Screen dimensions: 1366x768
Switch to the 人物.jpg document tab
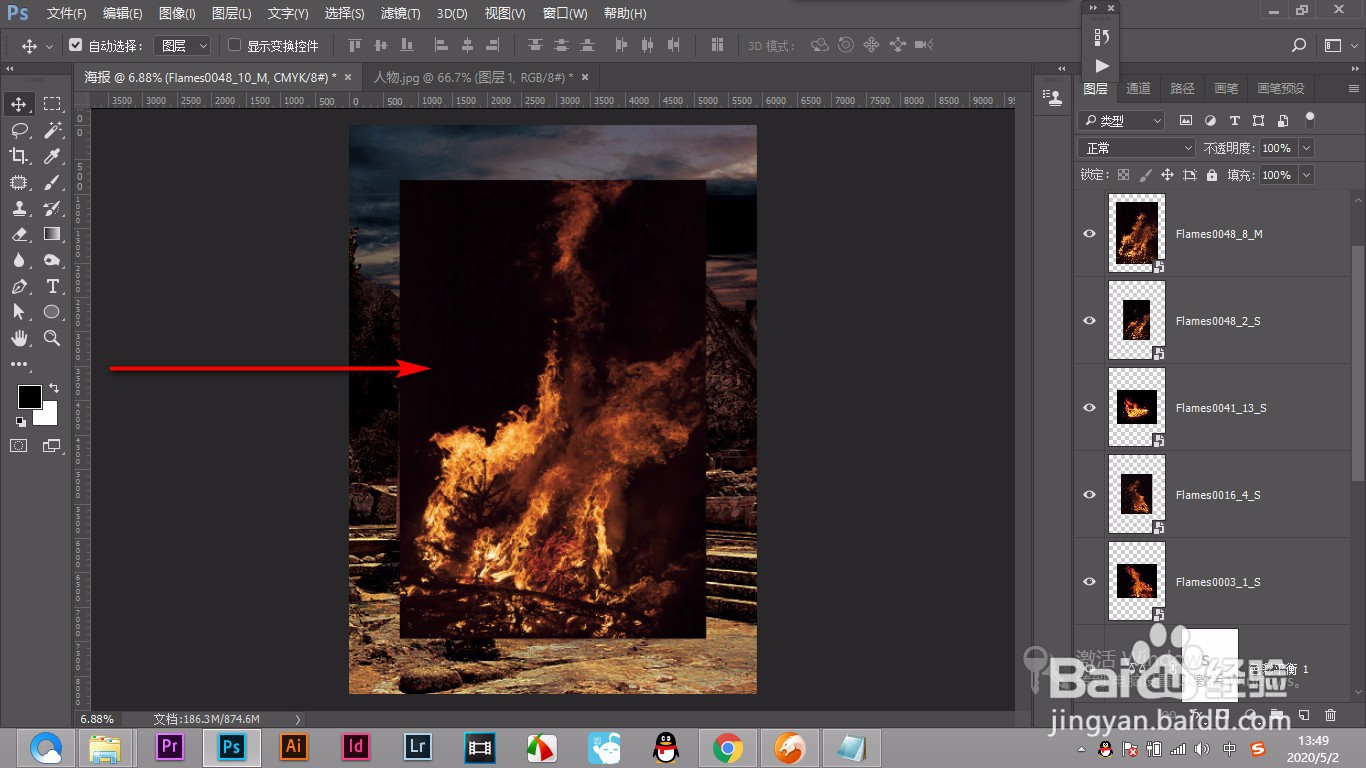(x=473, y=77)
